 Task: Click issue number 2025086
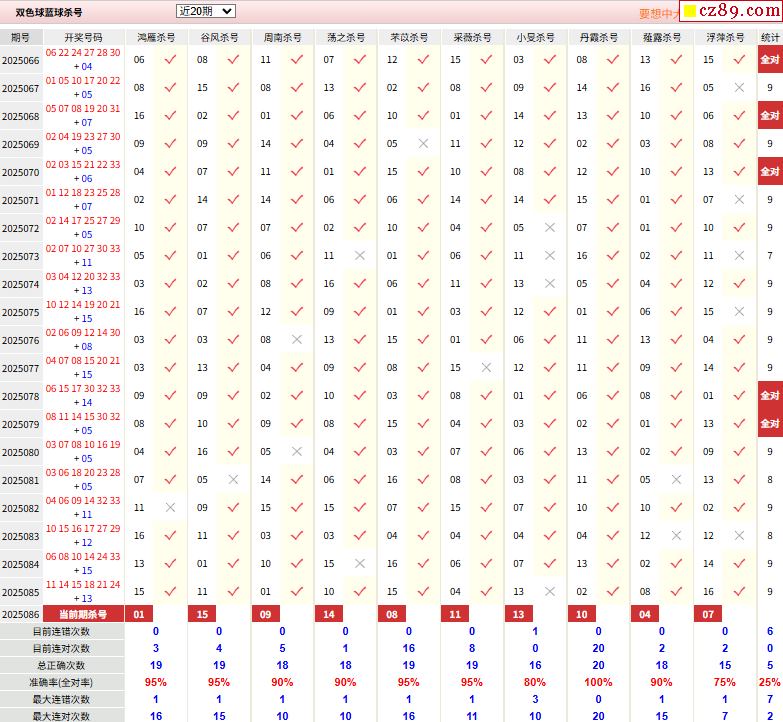pos(20,615)
